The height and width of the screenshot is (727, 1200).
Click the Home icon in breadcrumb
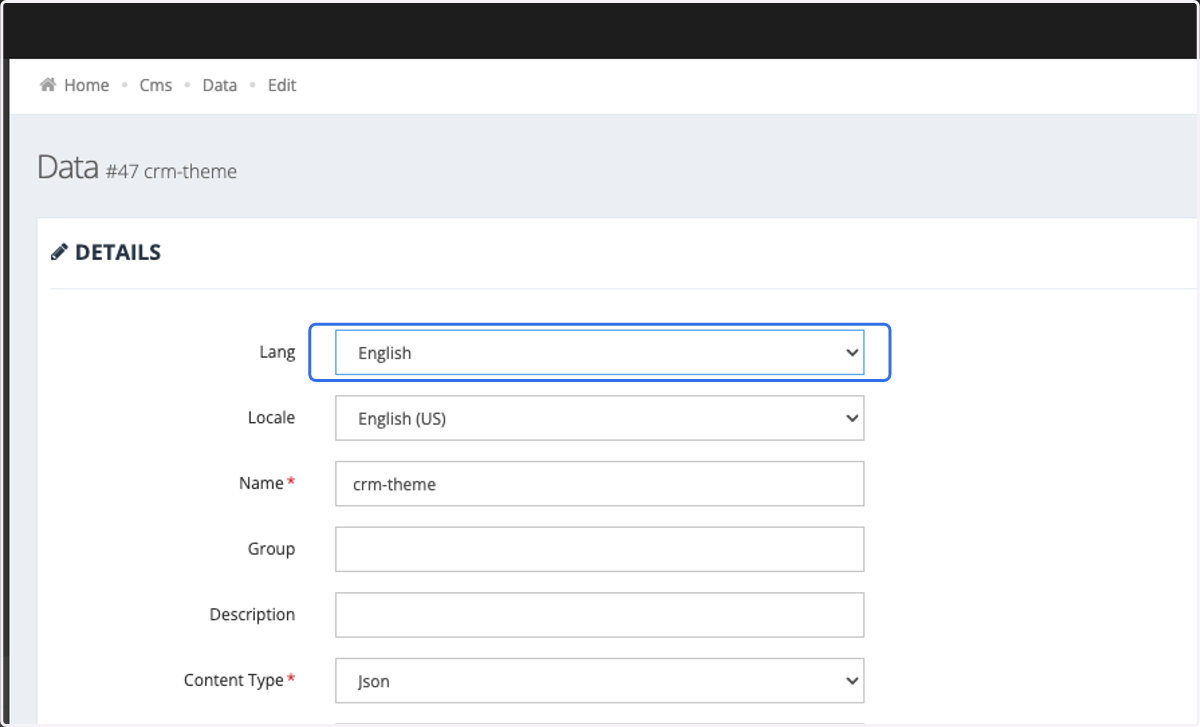point(47,85)
